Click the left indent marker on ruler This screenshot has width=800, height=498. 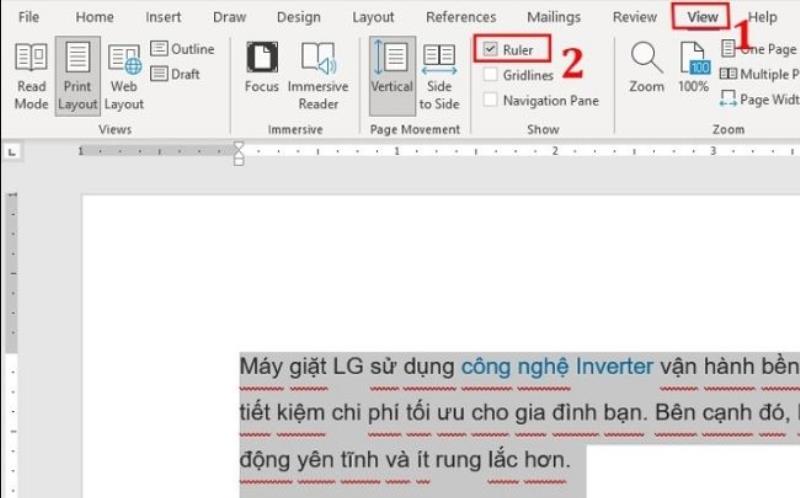point(239,161)
